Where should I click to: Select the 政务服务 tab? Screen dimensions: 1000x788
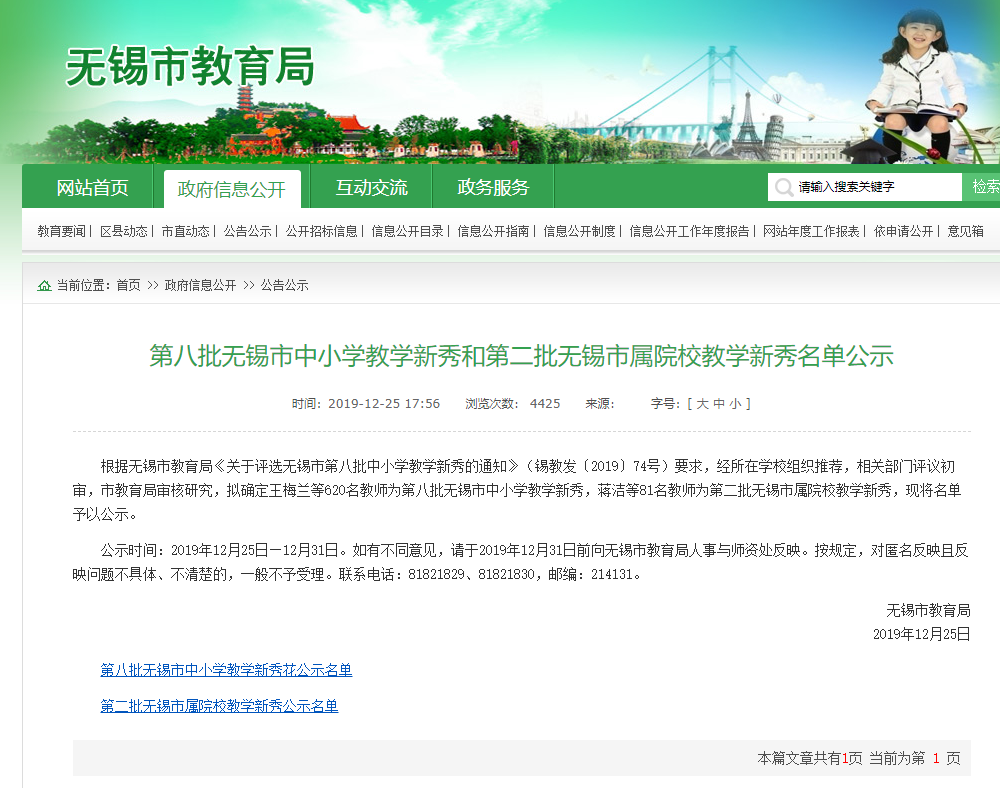click(x=493, y=188)
